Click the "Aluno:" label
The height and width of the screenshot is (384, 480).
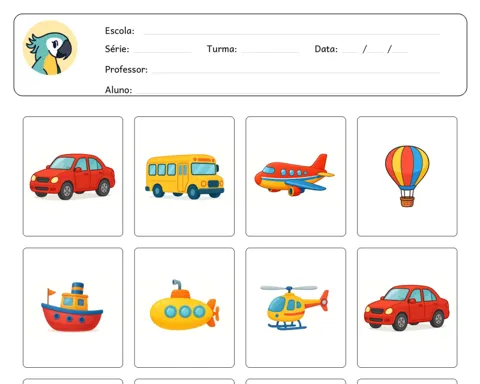pos(118,90)
